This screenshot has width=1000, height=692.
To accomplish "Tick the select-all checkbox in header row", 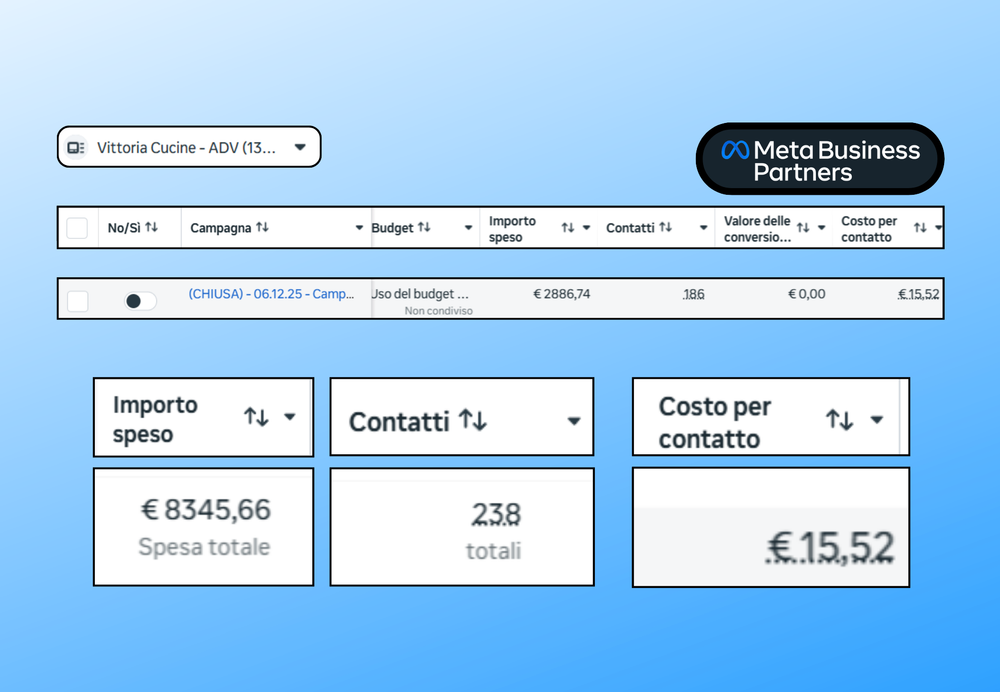I will (77, 228).
